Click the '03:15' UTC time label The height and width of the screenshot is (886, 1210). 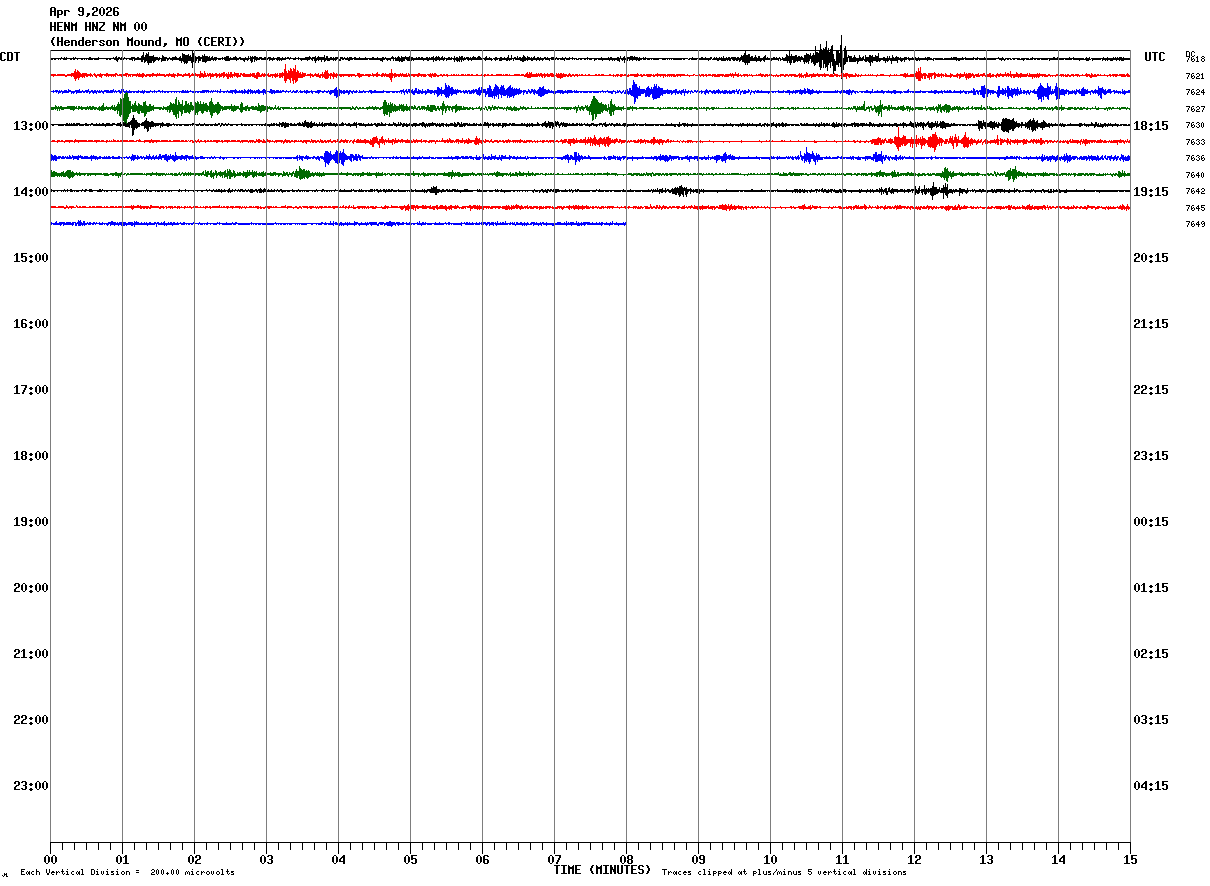click(1151, 720)
